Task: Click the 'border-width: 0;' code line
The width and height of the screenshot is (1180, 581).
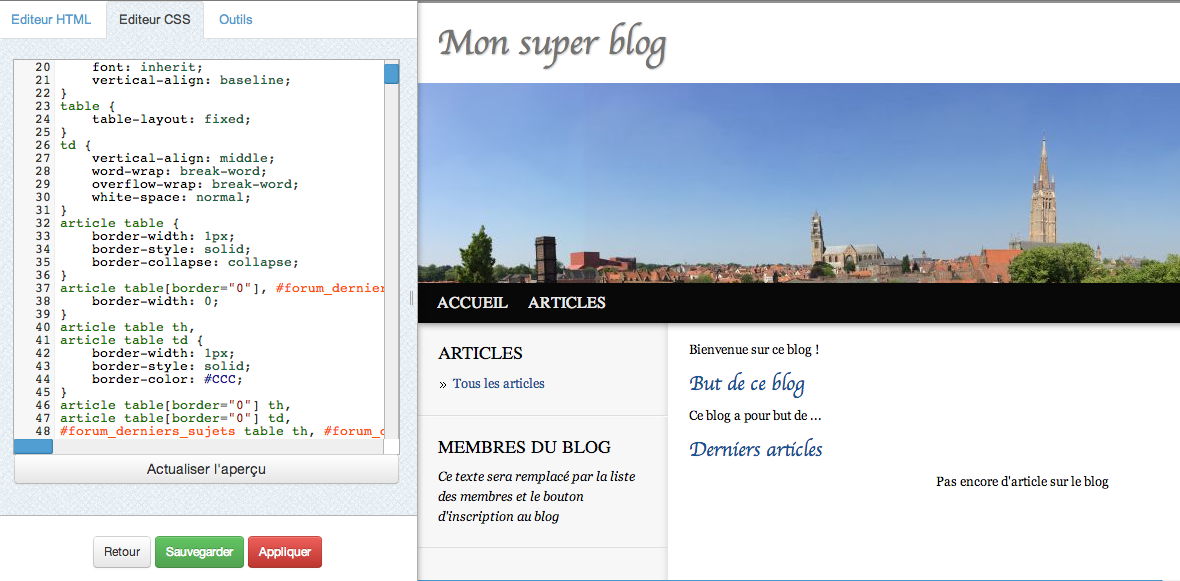Action: (x=155, y=301)
